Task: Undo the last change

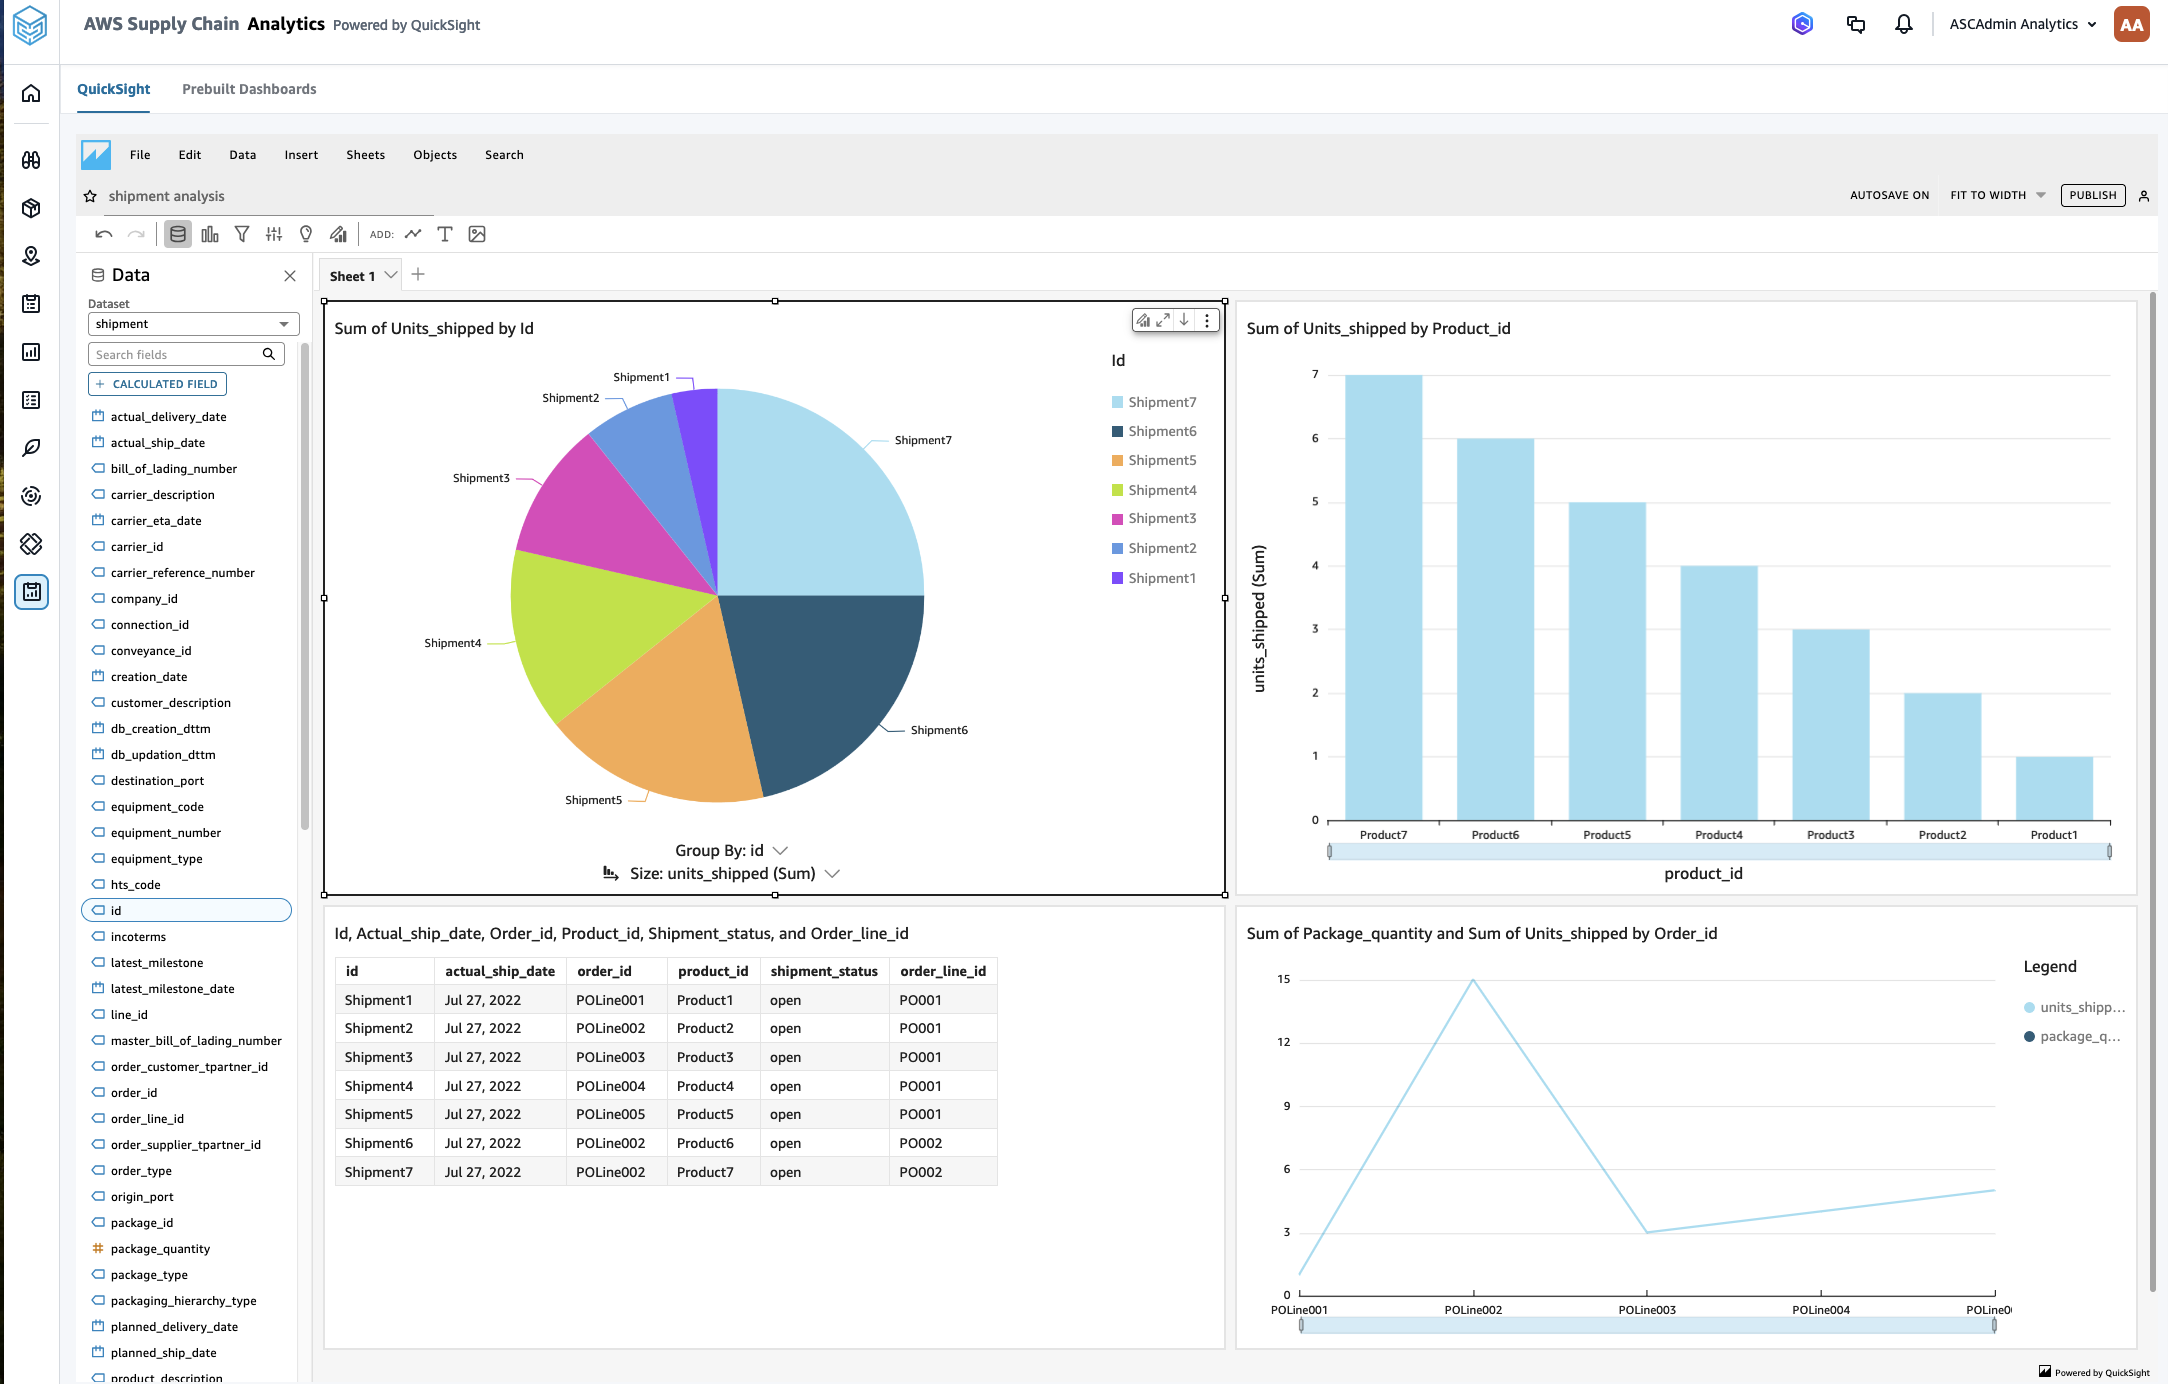Action: point(103,234)
